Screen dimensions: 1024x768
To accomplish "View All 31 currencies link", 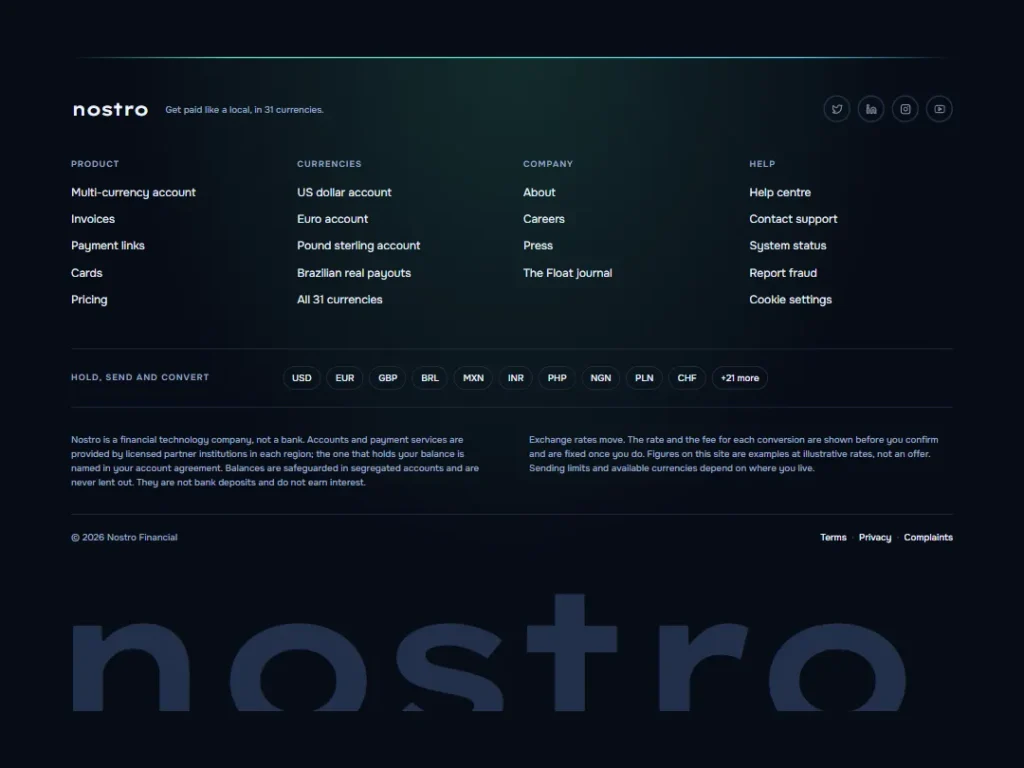I will coord(340,300).
